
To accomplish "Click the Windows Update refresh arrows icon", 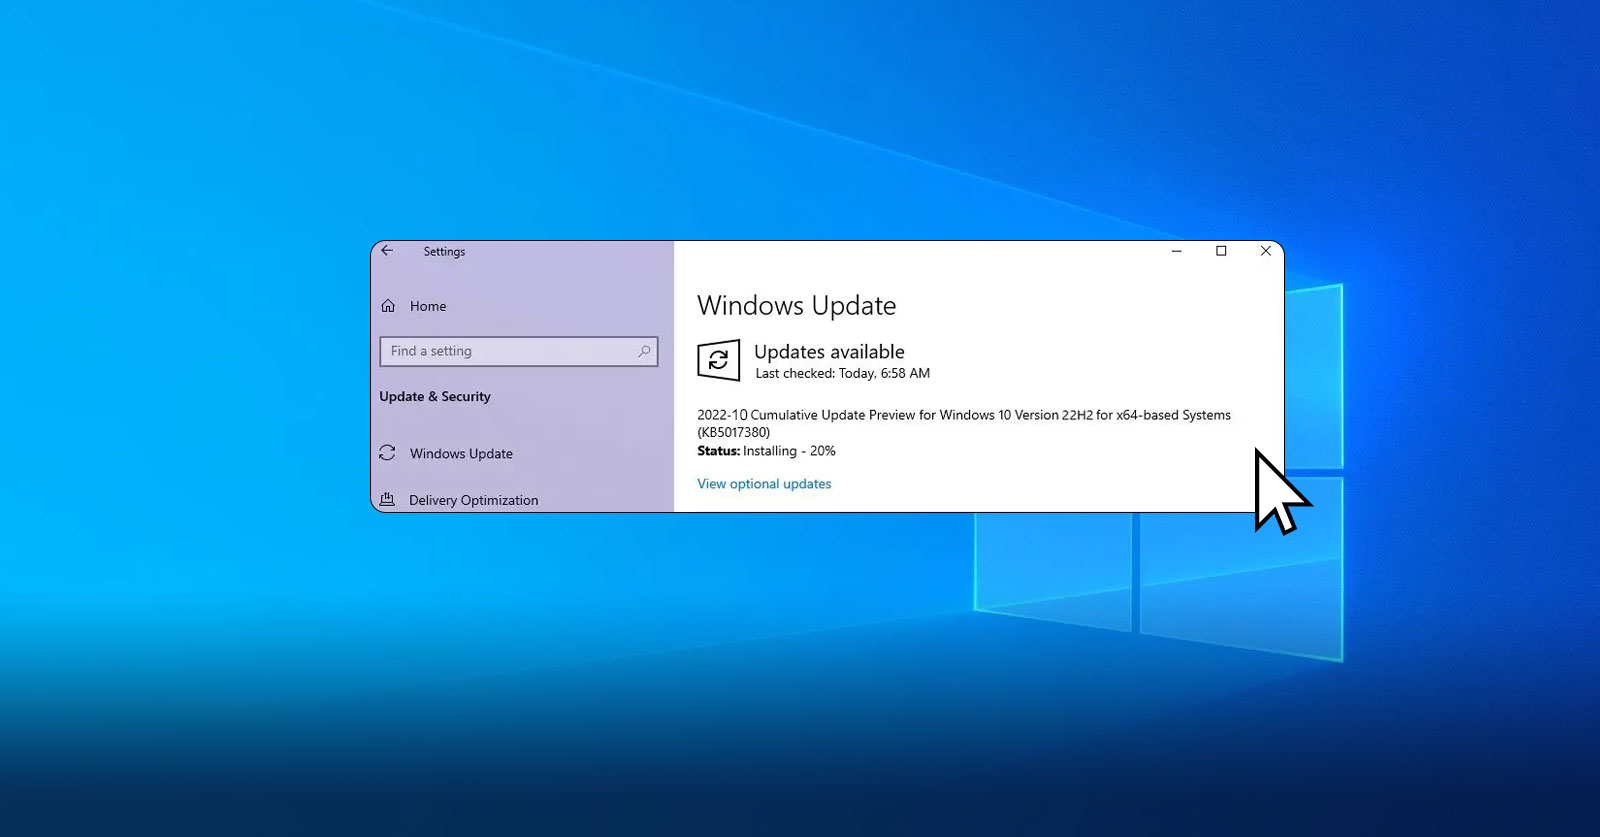I will pyautogui.click(x=387, y=453).
